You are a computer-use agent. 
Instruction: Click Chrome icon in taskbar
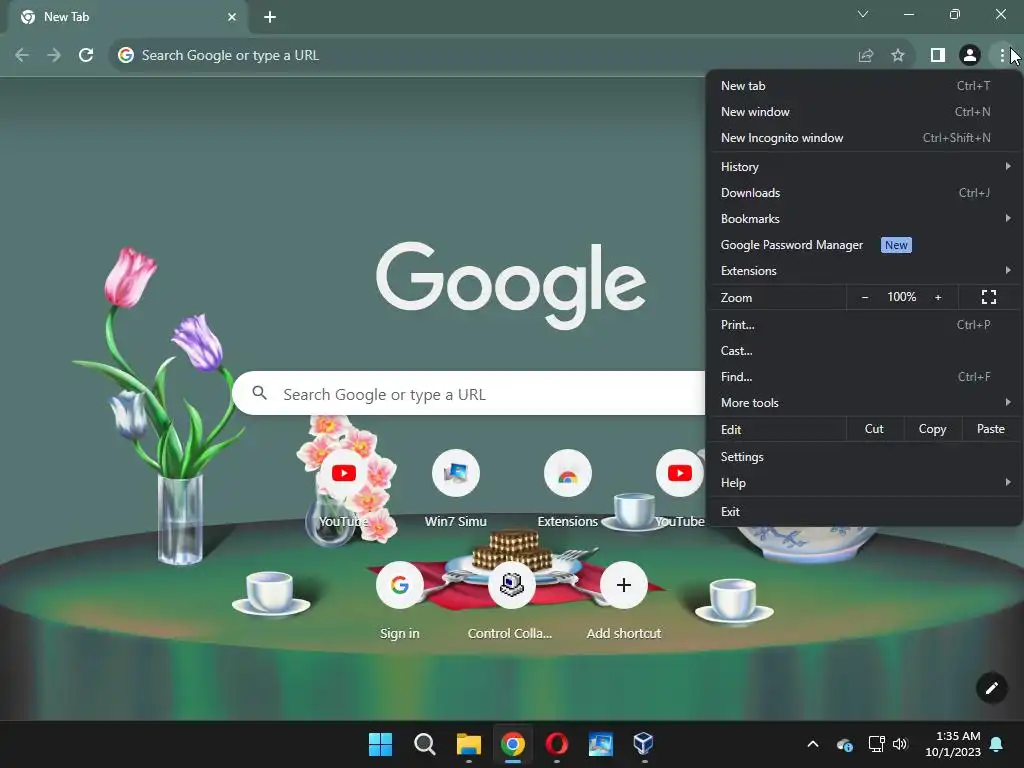(513, 744)
